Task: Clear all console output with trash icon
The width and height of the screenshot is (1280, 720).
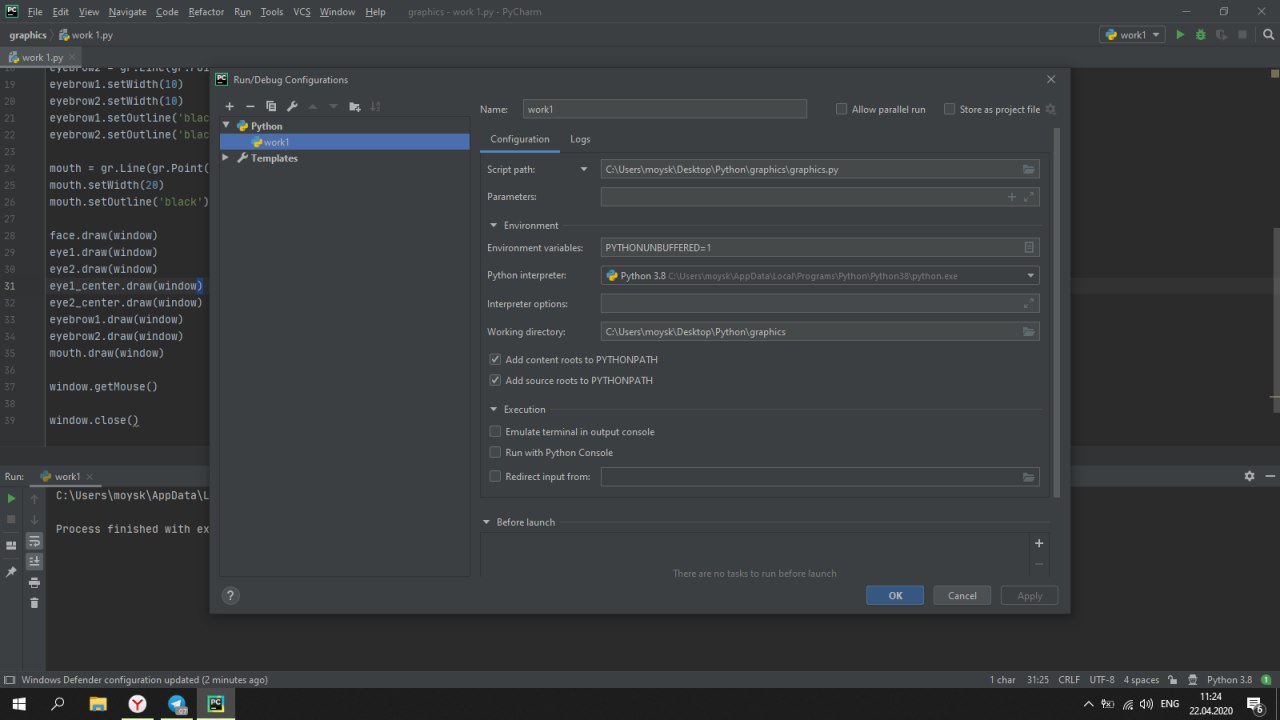Action: (34, 602)
